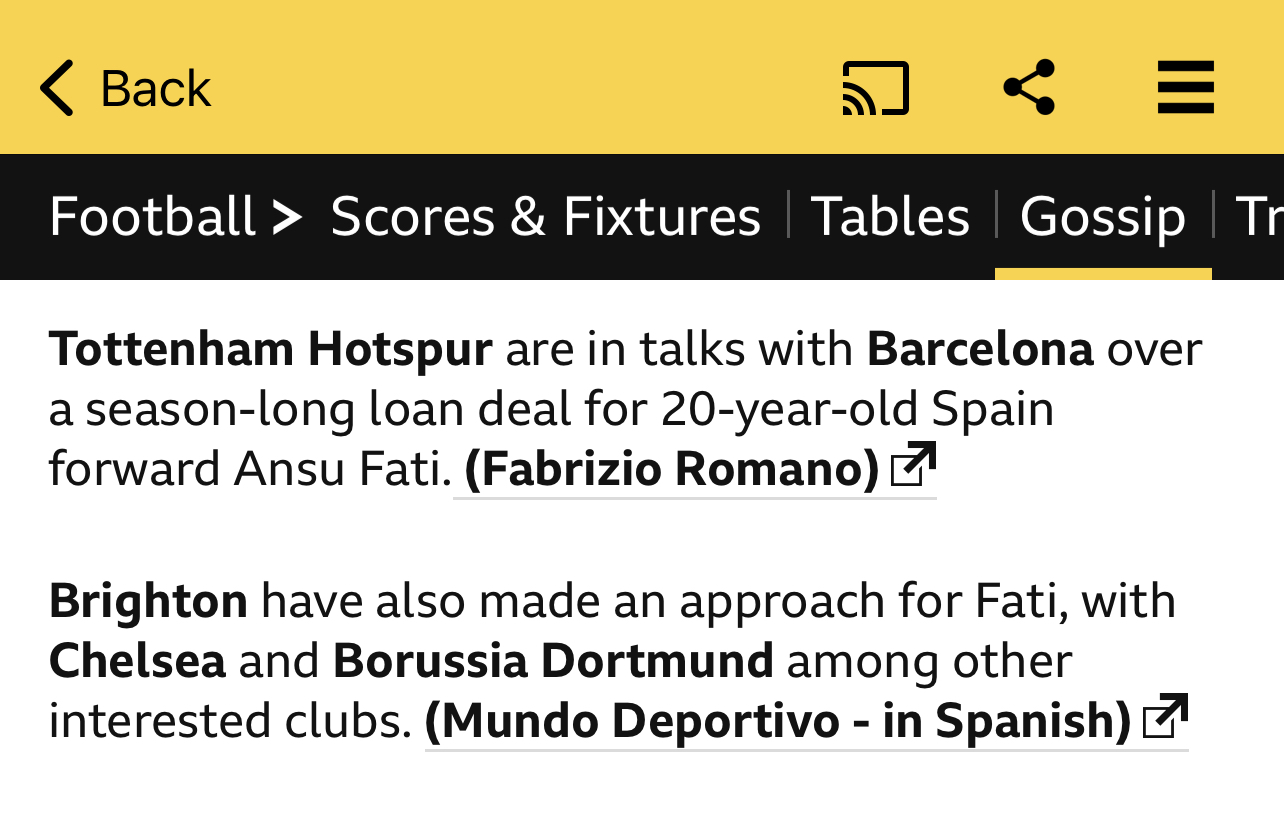
Task: Tap the Back text label
Action: [x=156, y=88]
